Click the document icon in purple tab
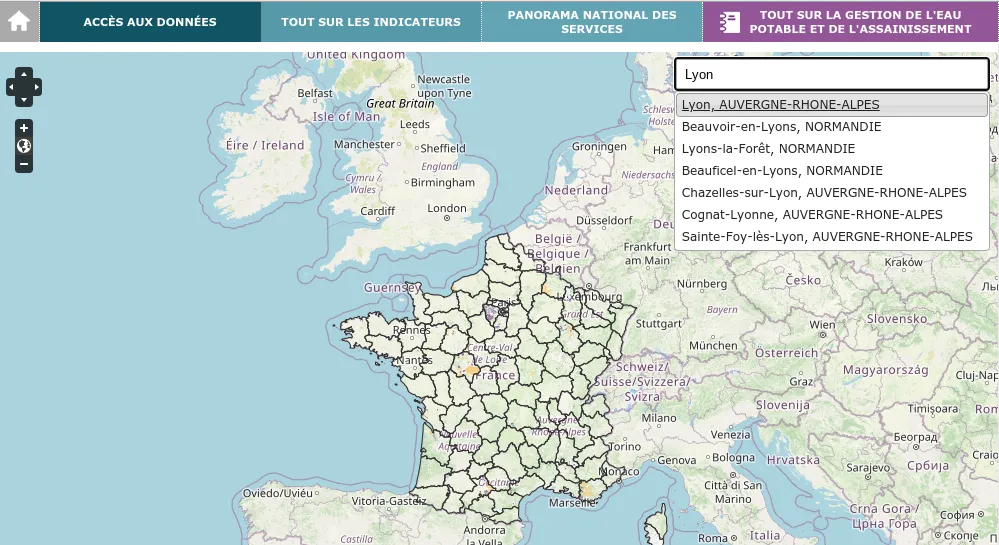 729,22
